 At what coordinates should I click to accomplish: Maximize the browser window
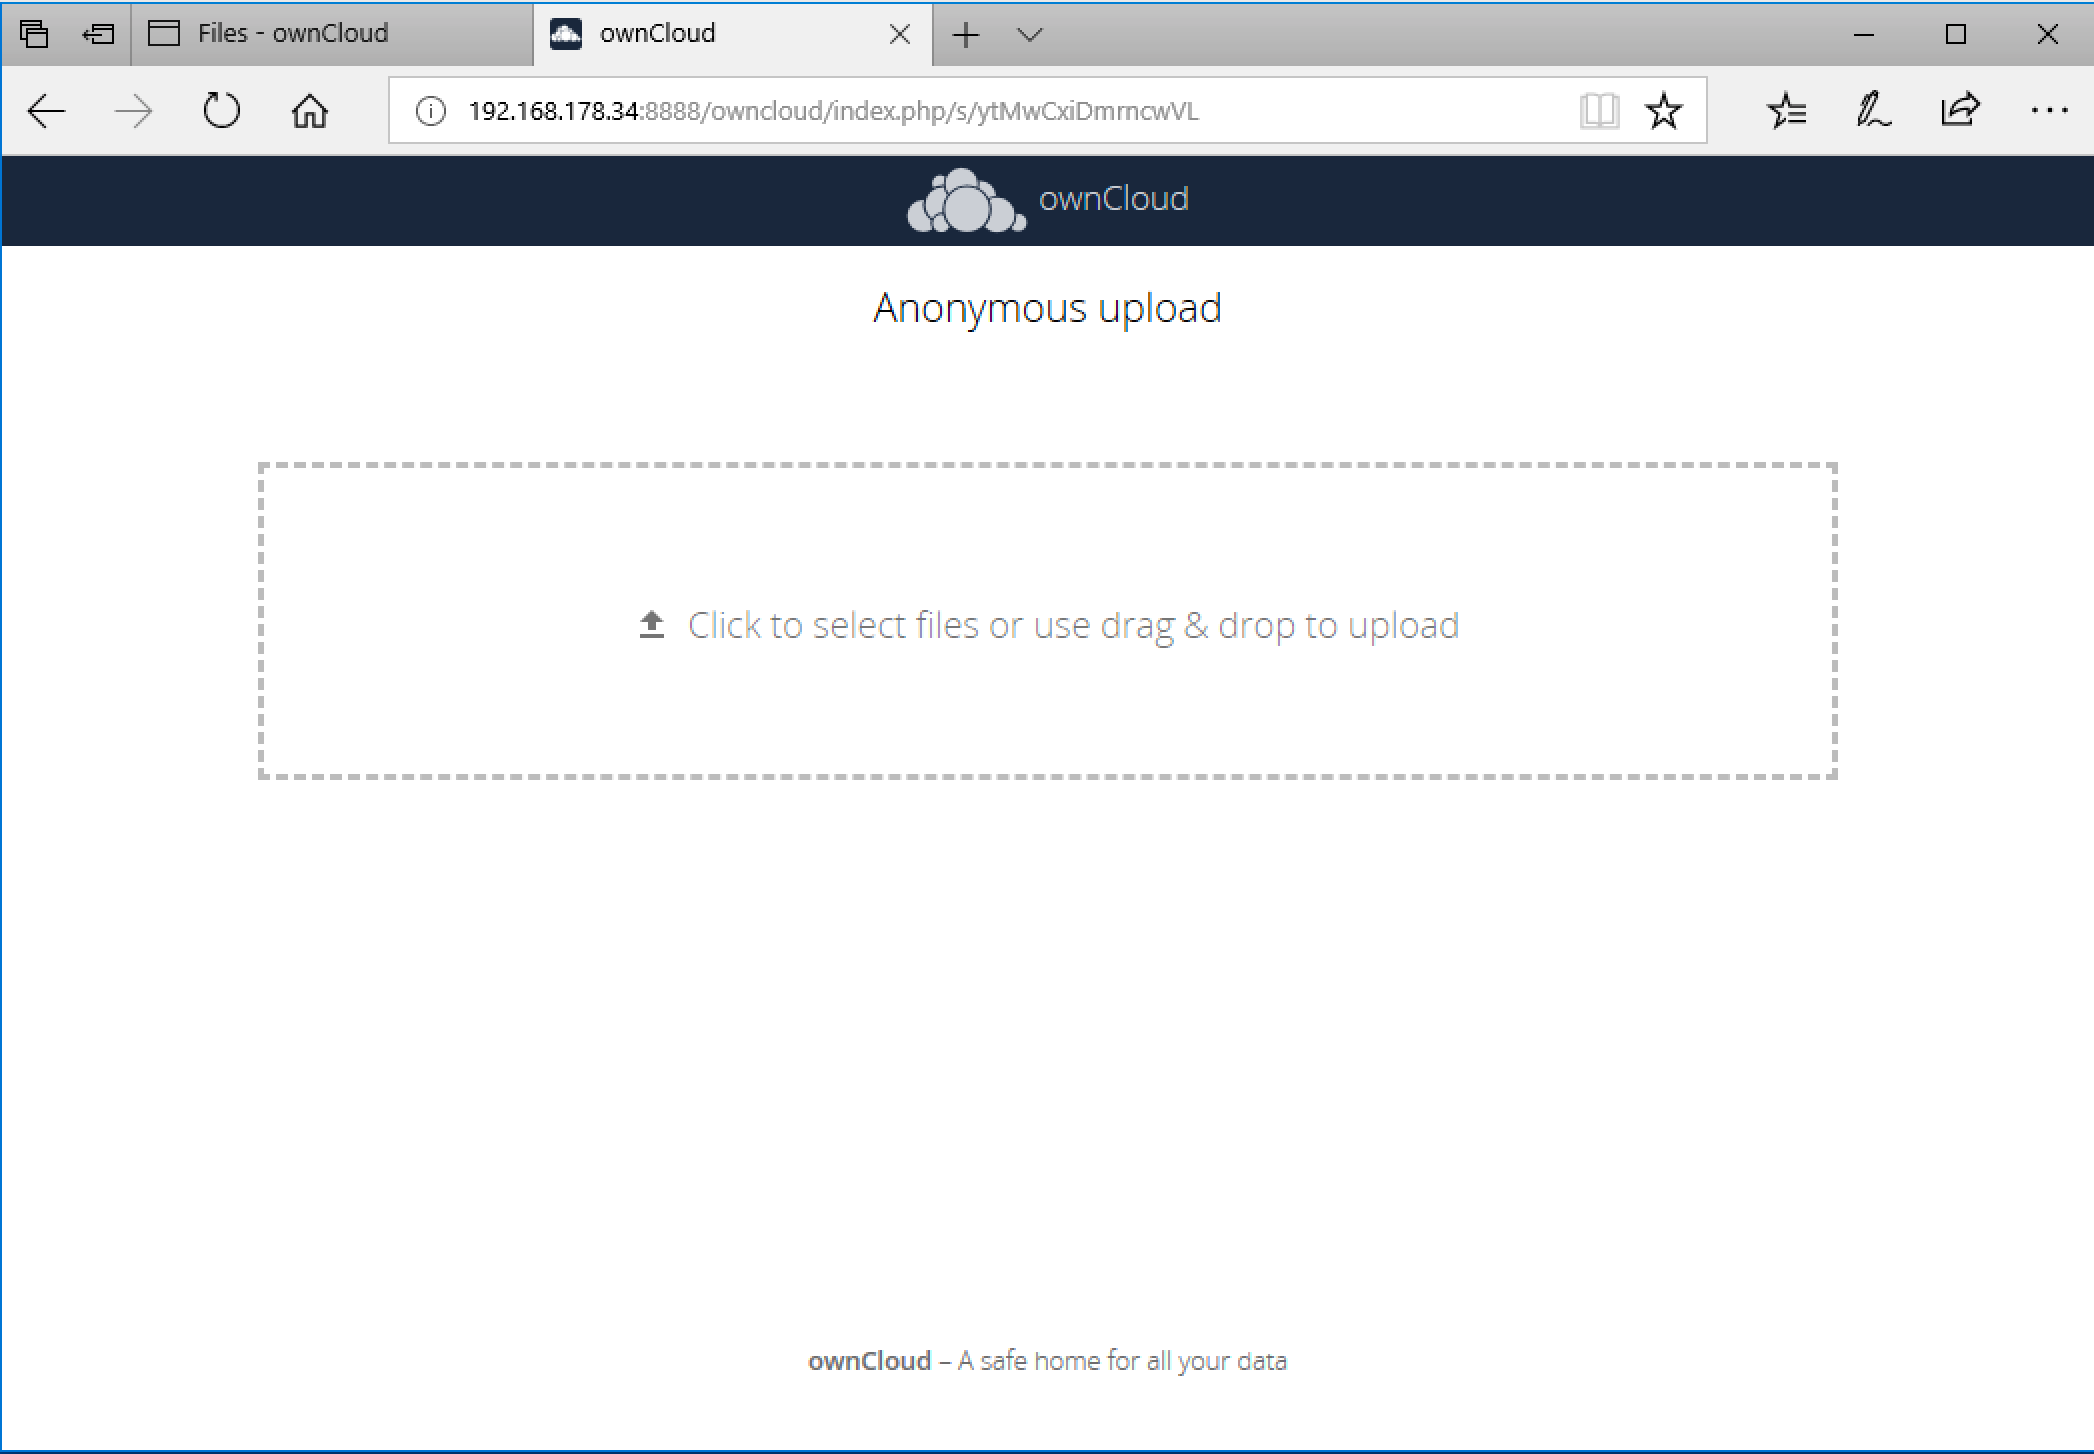click(x=1956, y=35)
